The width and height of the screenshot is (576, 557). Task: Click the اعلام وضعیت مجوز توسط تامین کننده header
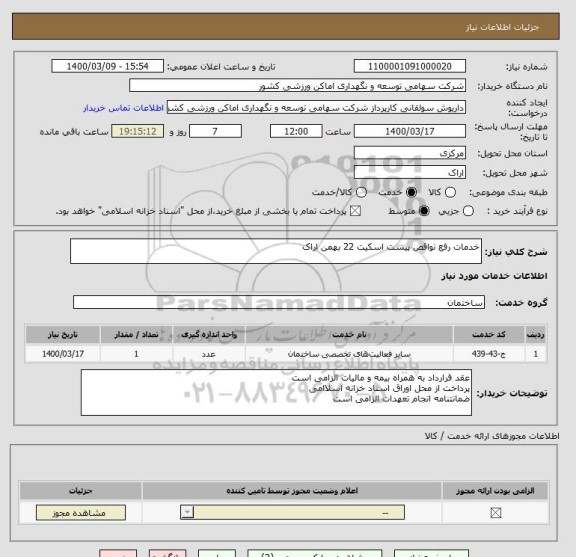(x=292, y=491)
